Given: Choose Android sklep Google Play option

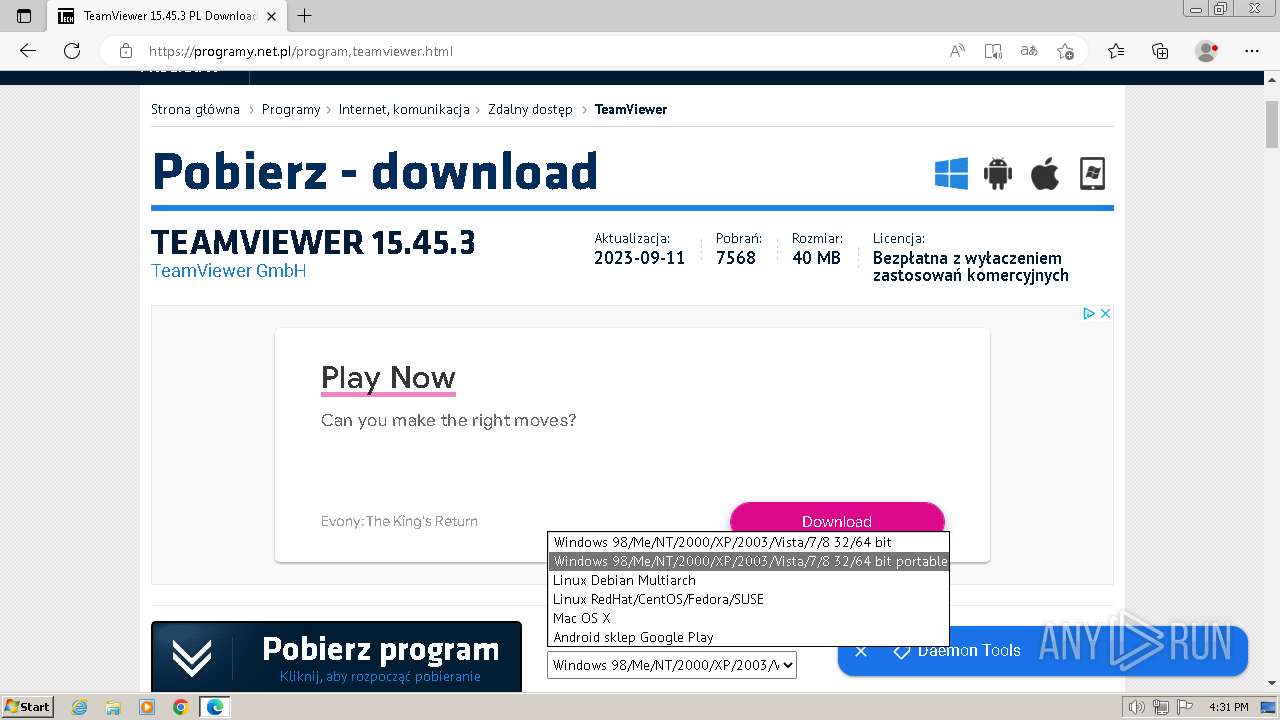Looking at the screenshot, I should tap(748, 637).
